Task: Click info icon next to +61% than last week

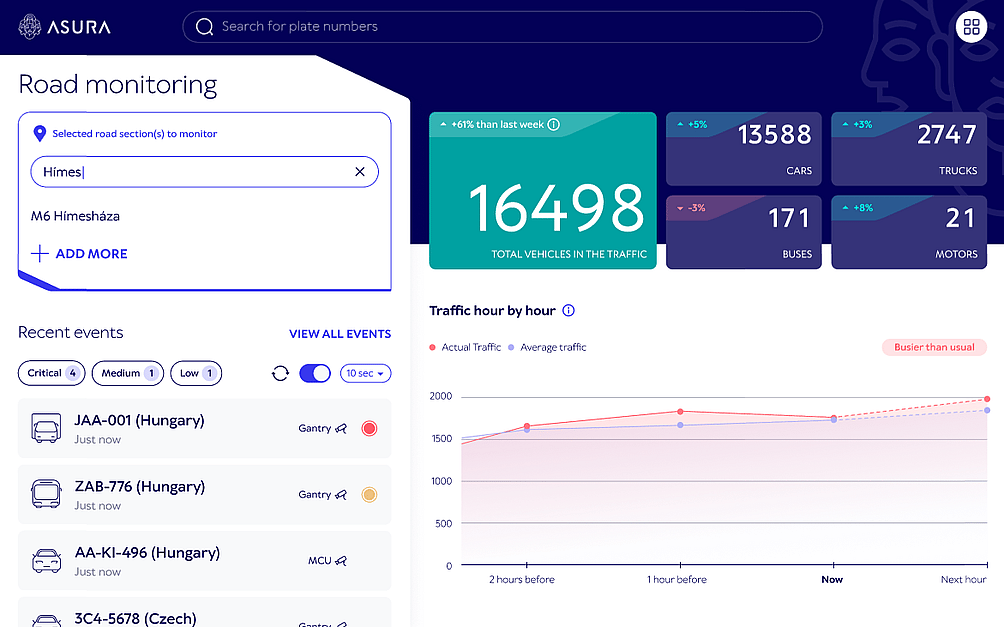Action: pyautogui.click(x=554, y=125)
